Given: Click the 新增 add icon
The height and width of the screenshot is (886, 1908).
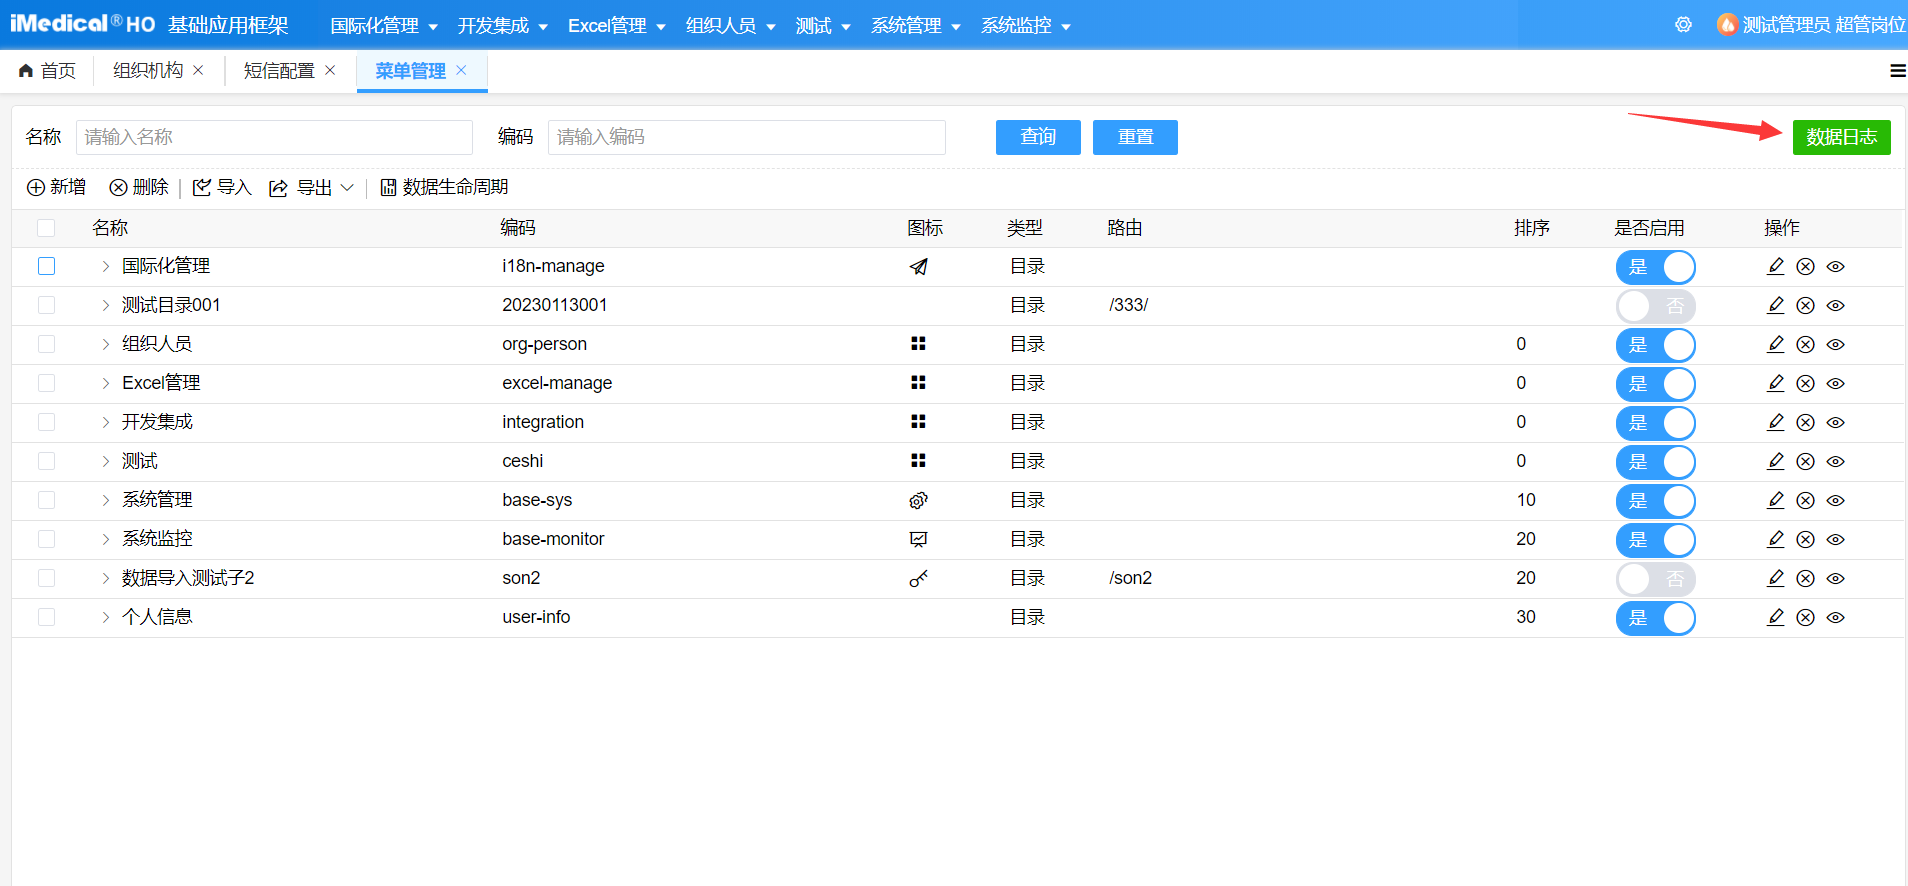Looking at the screenshot, I should click(36, 188).
